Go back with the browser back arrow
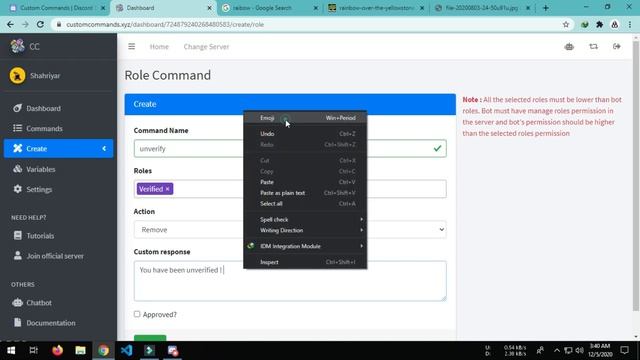The height and width of the screenshot is (360, 640). (x=10, y=24)
